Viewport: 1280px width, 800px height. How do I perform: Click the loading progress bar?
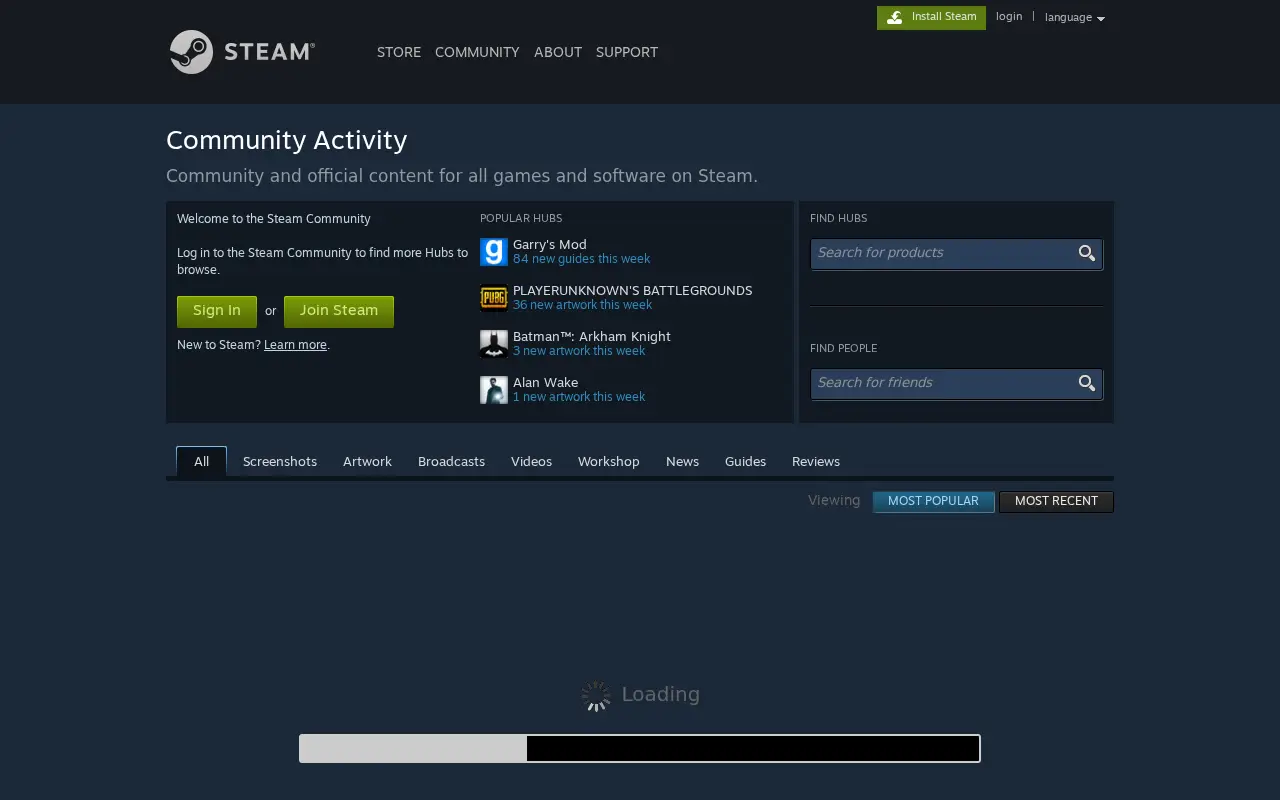640,748
